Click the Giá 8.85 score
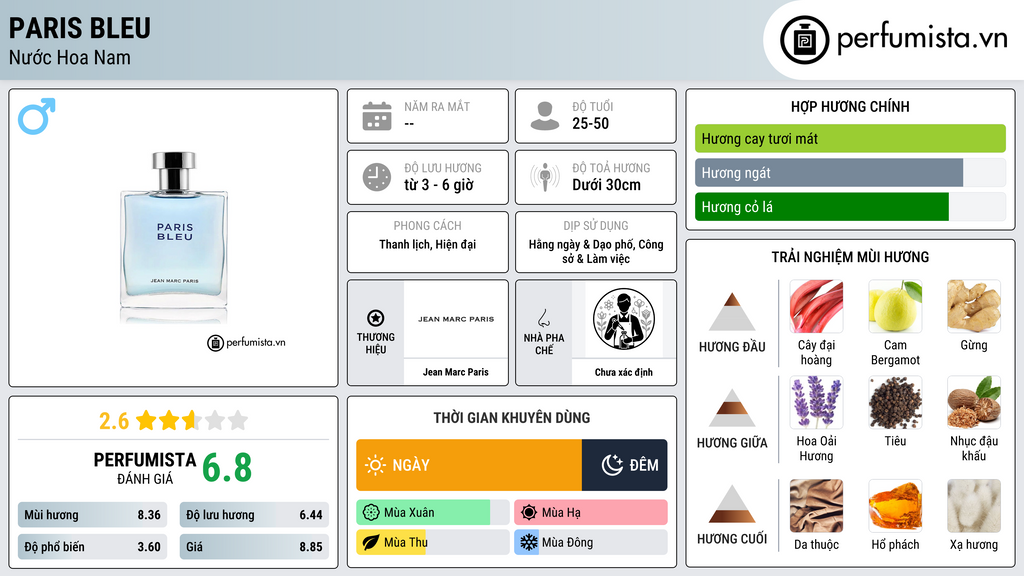 click(x=254, y=547)
